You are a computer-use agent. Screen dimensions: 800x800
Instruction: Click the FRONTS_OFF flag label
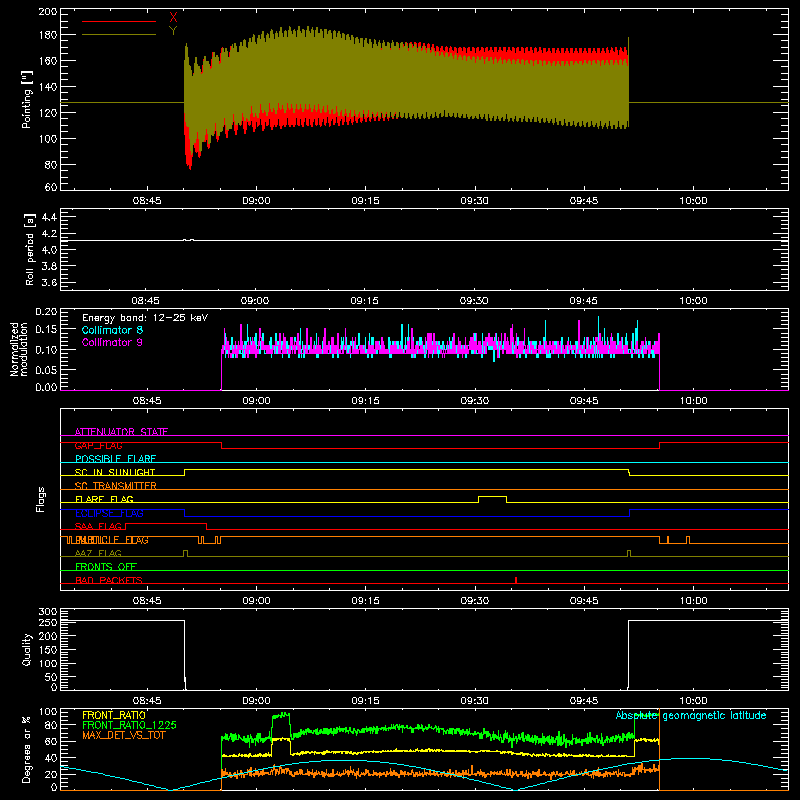click(x=106, y=567)
